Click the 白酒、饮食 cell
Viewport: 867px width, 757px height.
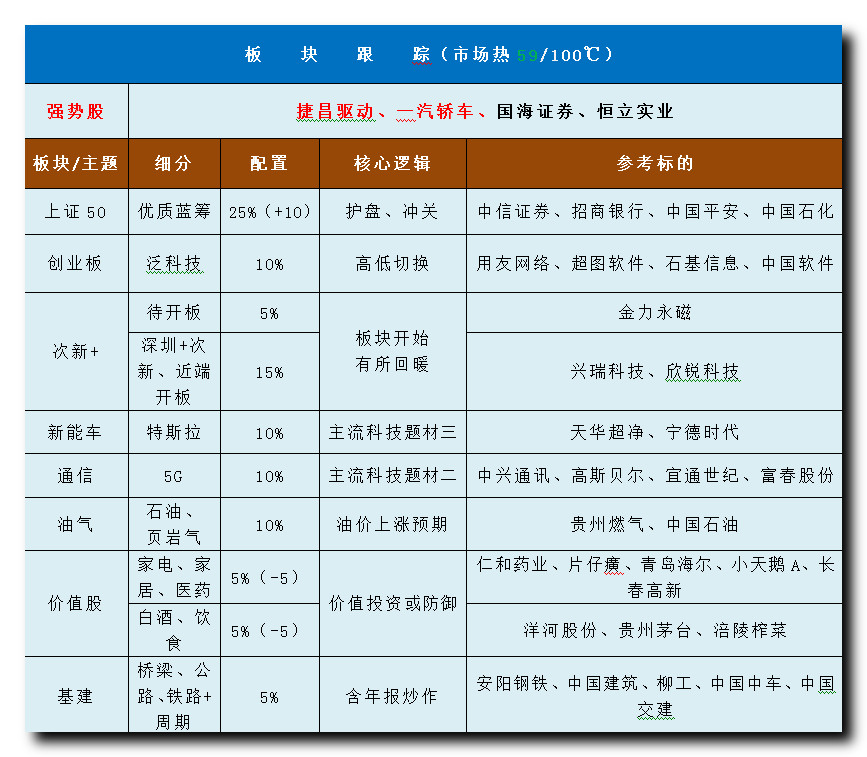[x=174, y=630]
